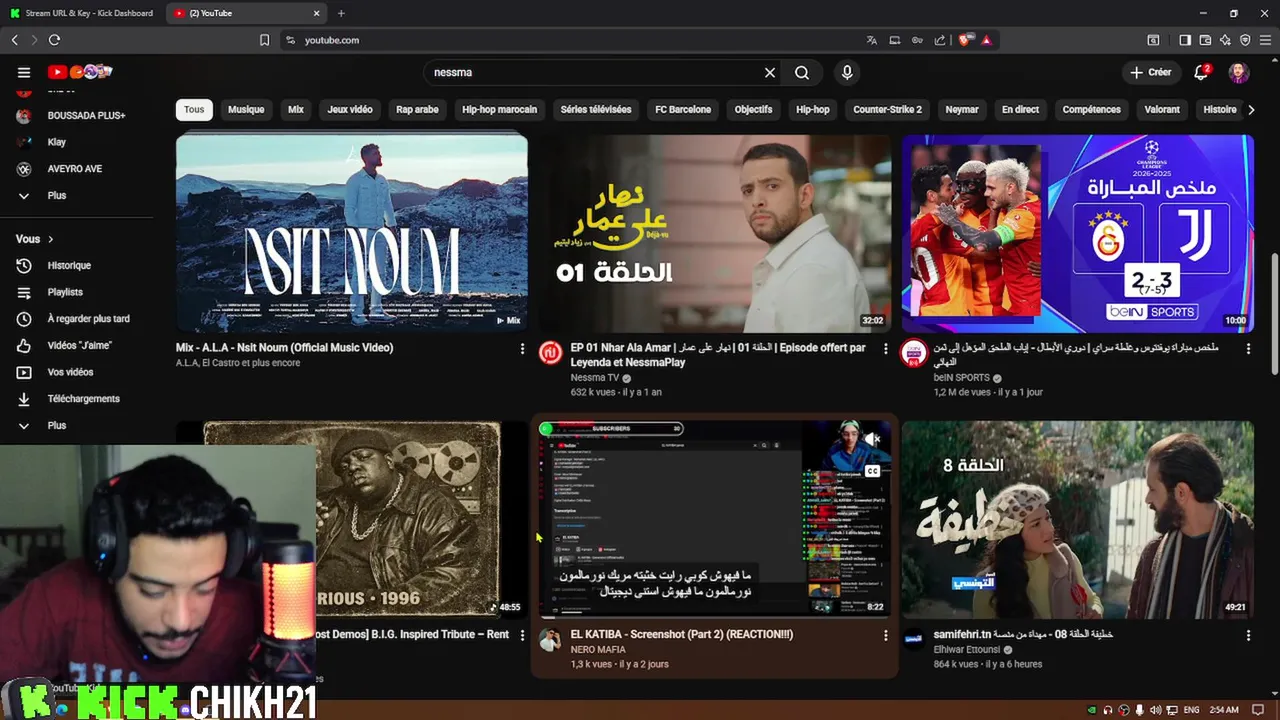
Task: Open NVIDIA tray icon
Action: click(1092, 710)
